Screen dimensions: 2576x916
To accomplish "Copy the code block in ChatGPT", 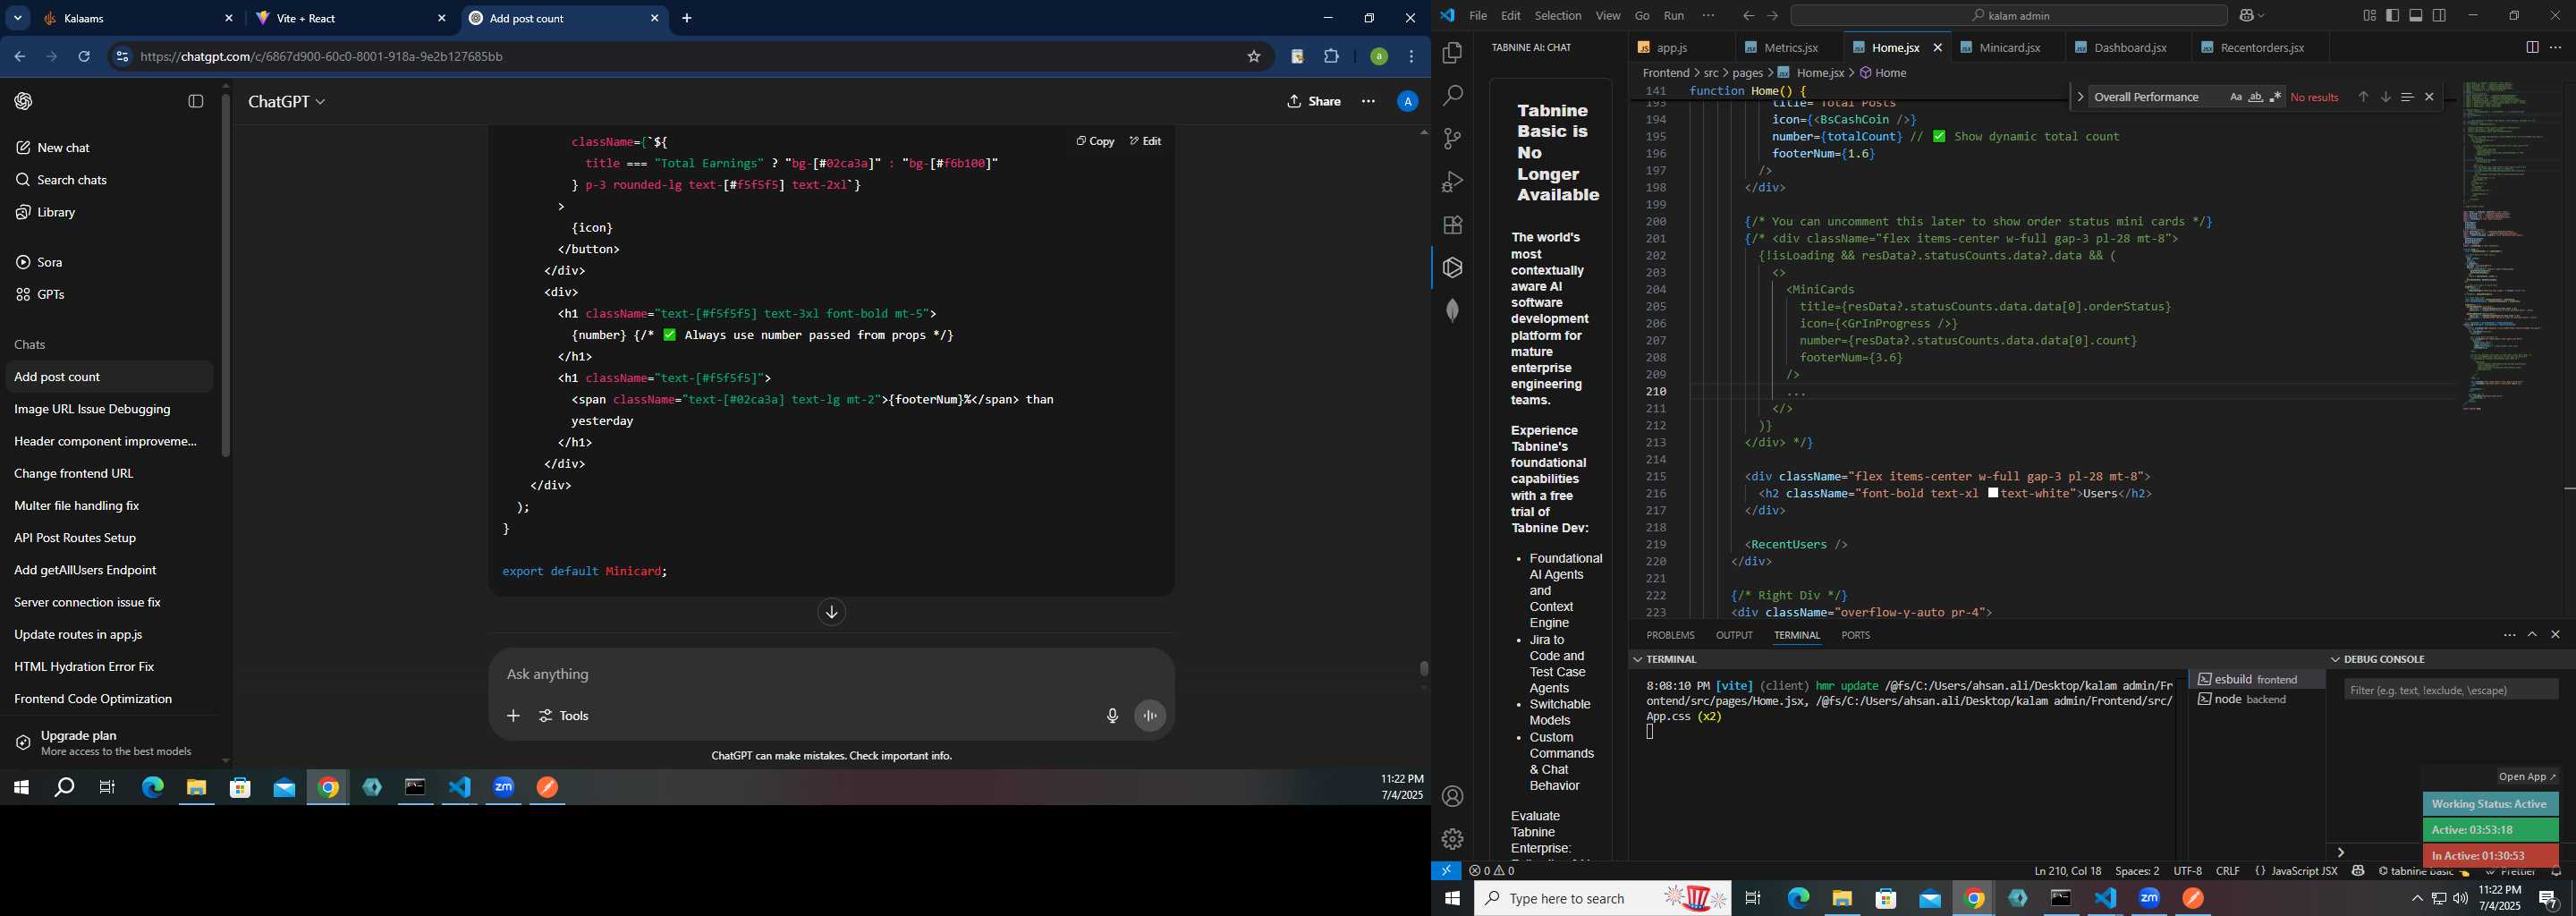I will 1095,141.
